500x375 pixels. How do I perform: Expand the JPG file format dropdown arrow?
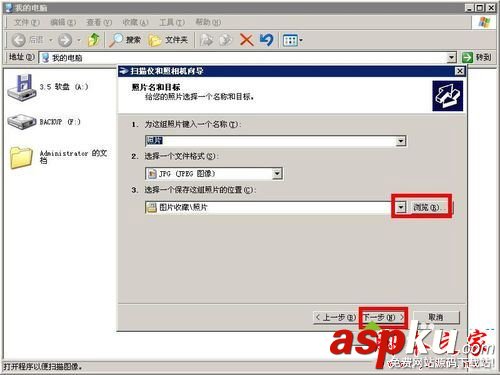(277, 173)
